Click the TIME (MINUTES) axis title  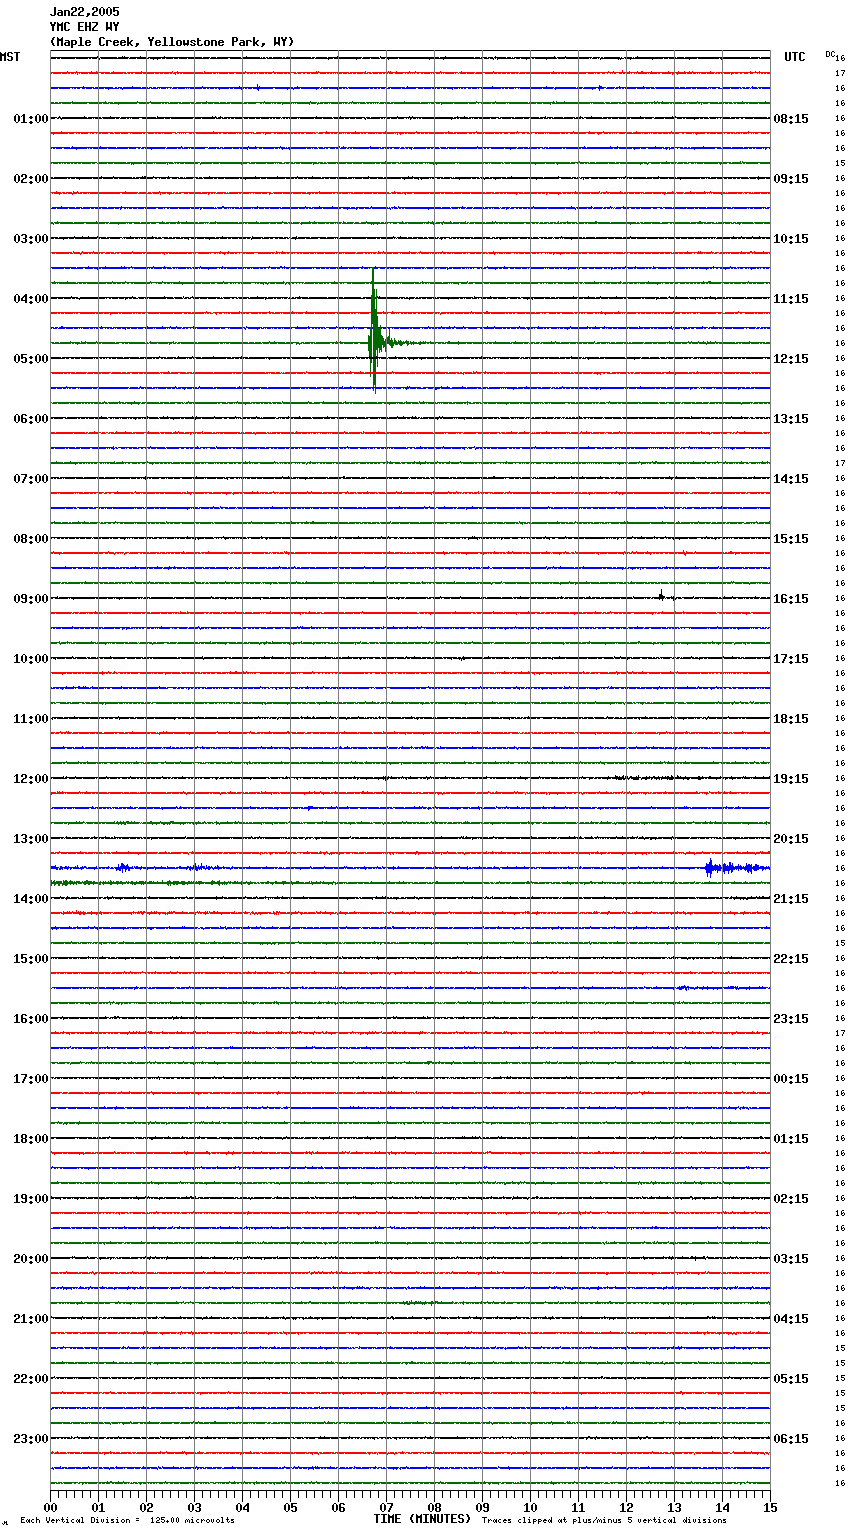tap(422, 1519)
